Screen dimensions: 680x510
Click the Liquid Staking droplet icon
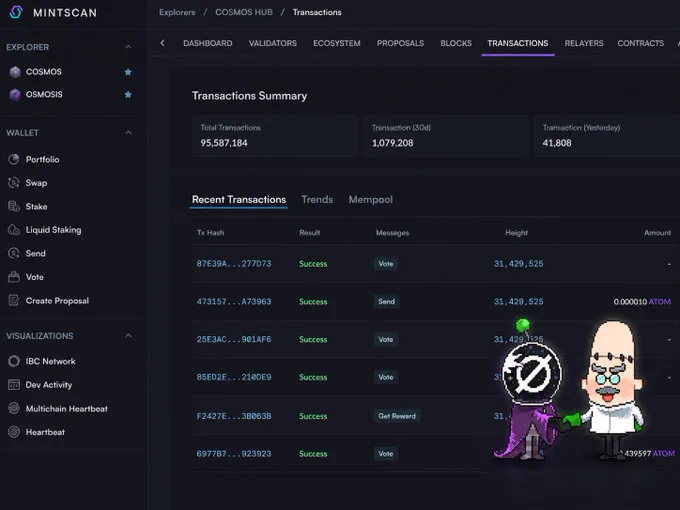[x=14, y=230]
